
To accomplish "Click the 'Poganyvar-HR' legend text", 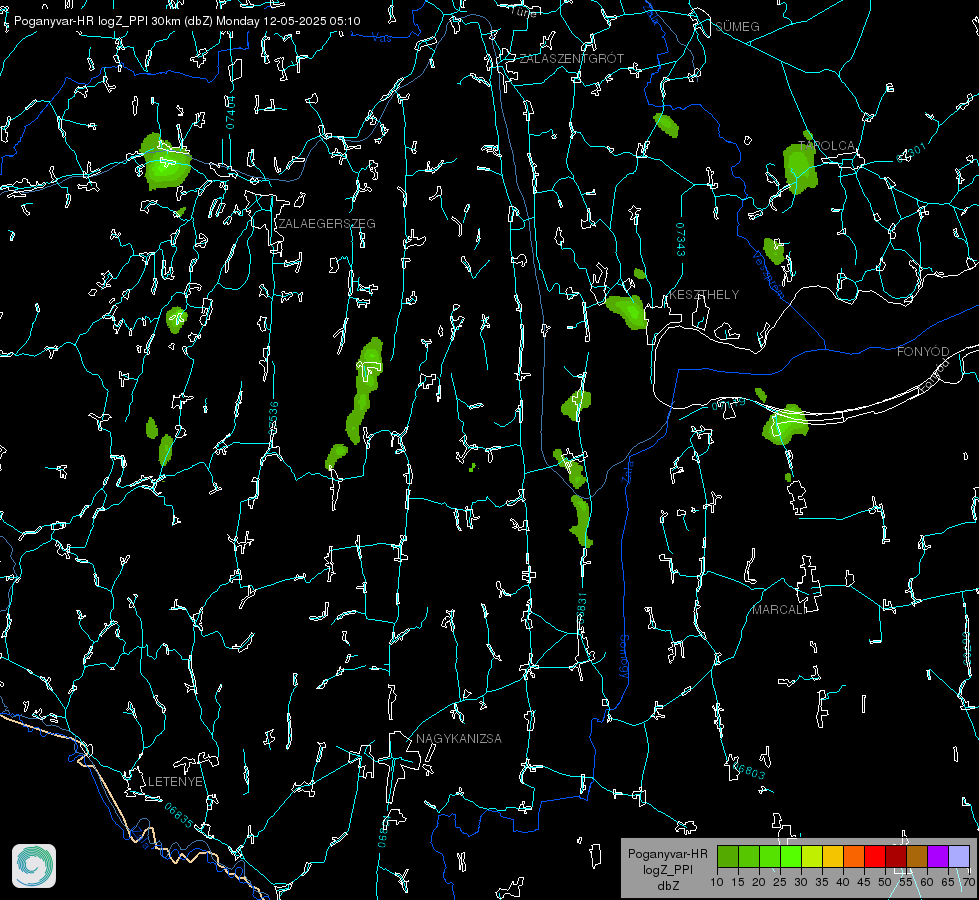I will click(x=667, y=854).
